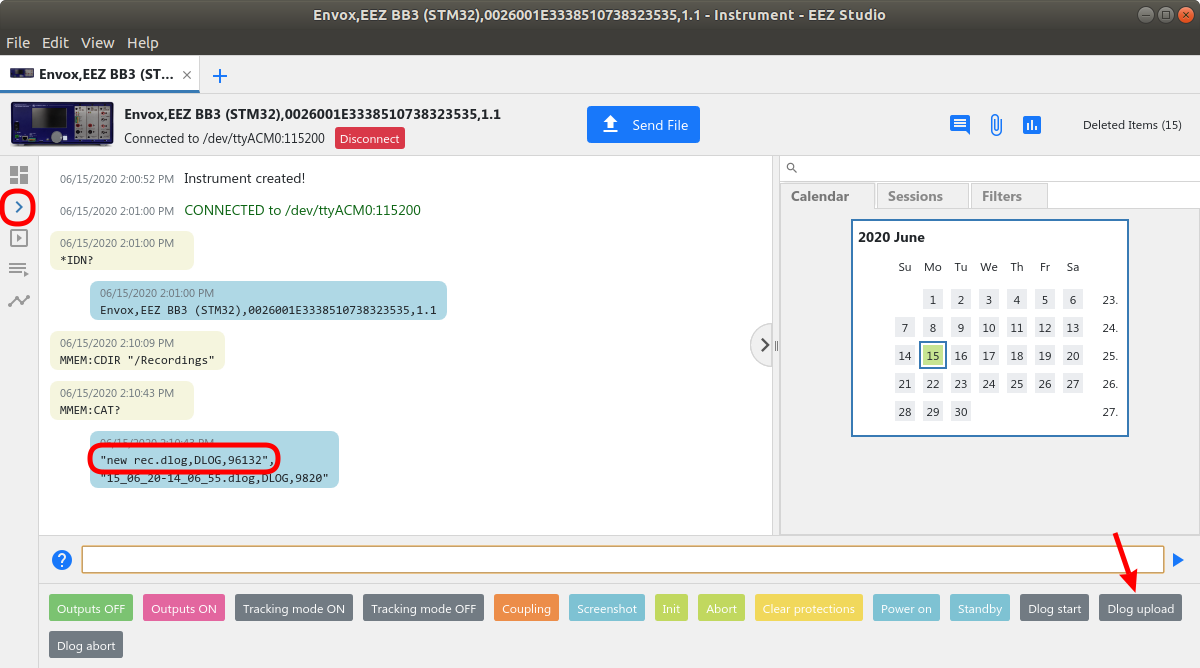Click the red Disconnect button
This screenshot has width=1200, height=668.
370,139
